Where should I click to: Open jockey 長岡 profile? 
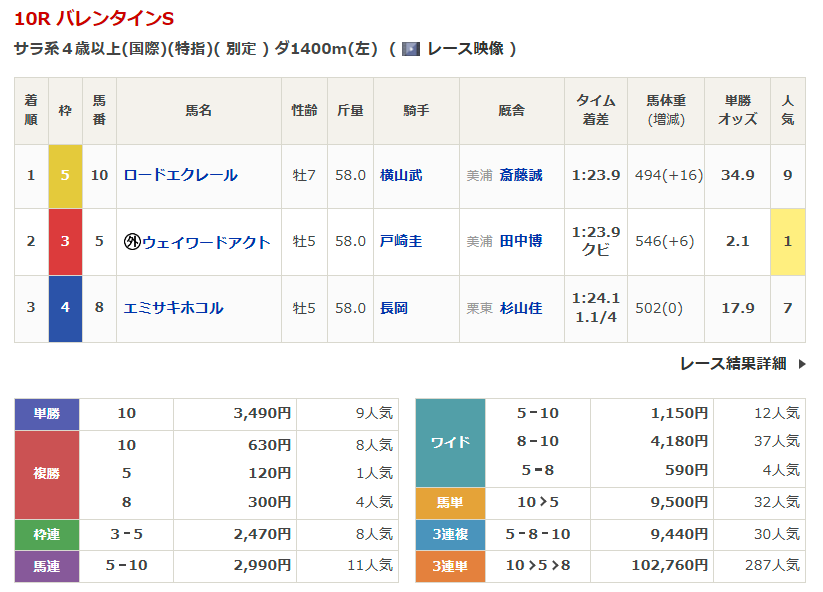394,308
